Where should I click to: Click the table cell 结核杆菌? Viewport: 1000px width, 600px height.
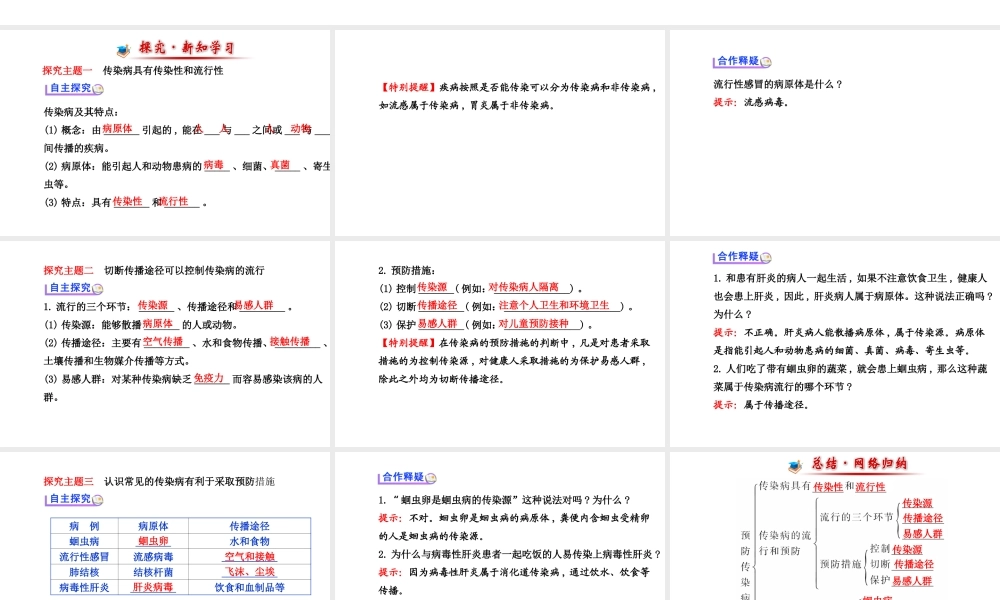click(153, 572)
